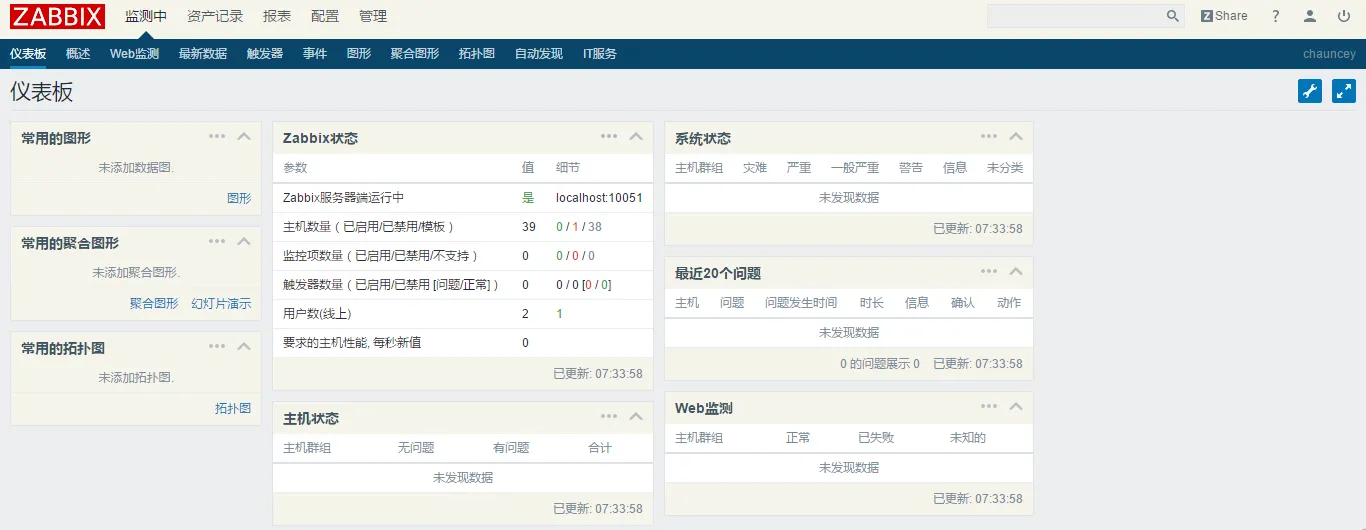This screenshot has height=530, width=1366.
Task: Open the 系统状态 widget dots menu
Action: [989, 136]
